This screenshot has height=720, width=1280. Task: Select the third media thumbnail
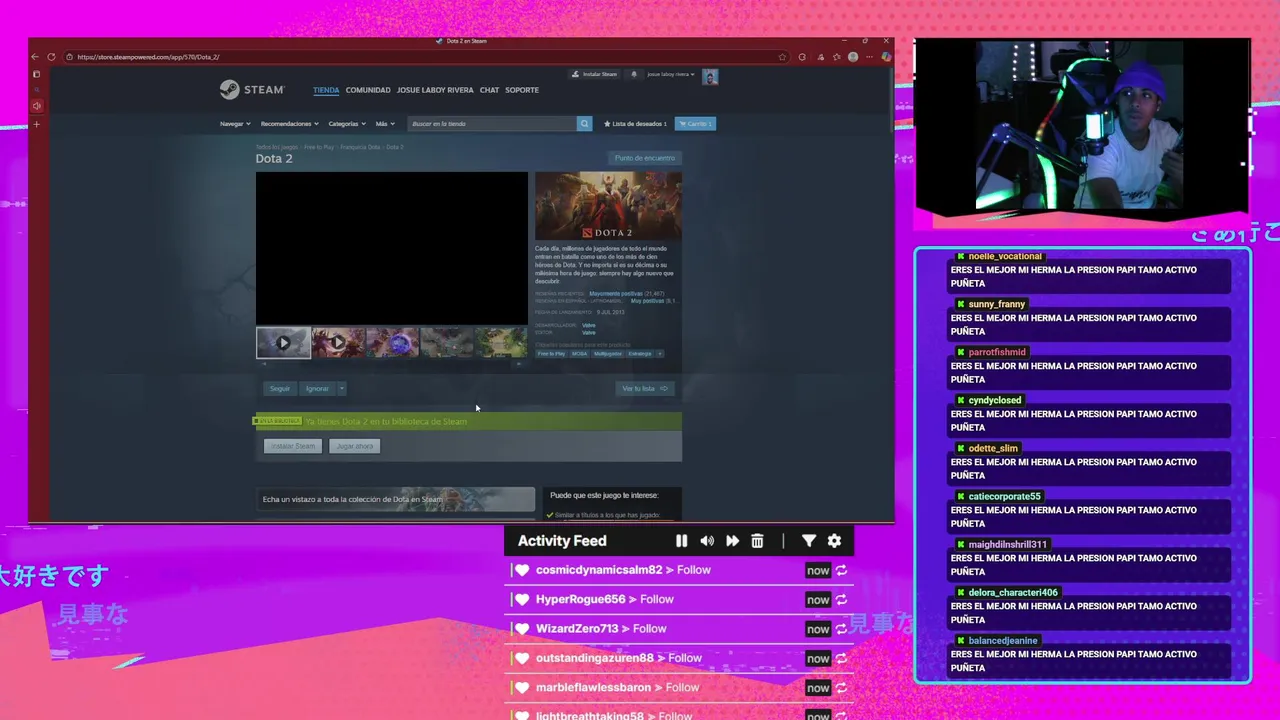(x=392, y=342)
